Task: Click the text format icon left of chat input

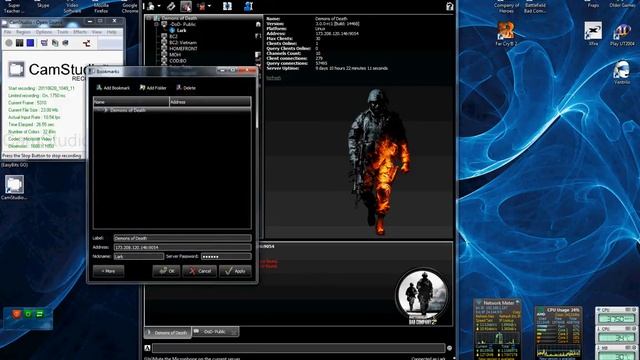Action: point(147,348)
